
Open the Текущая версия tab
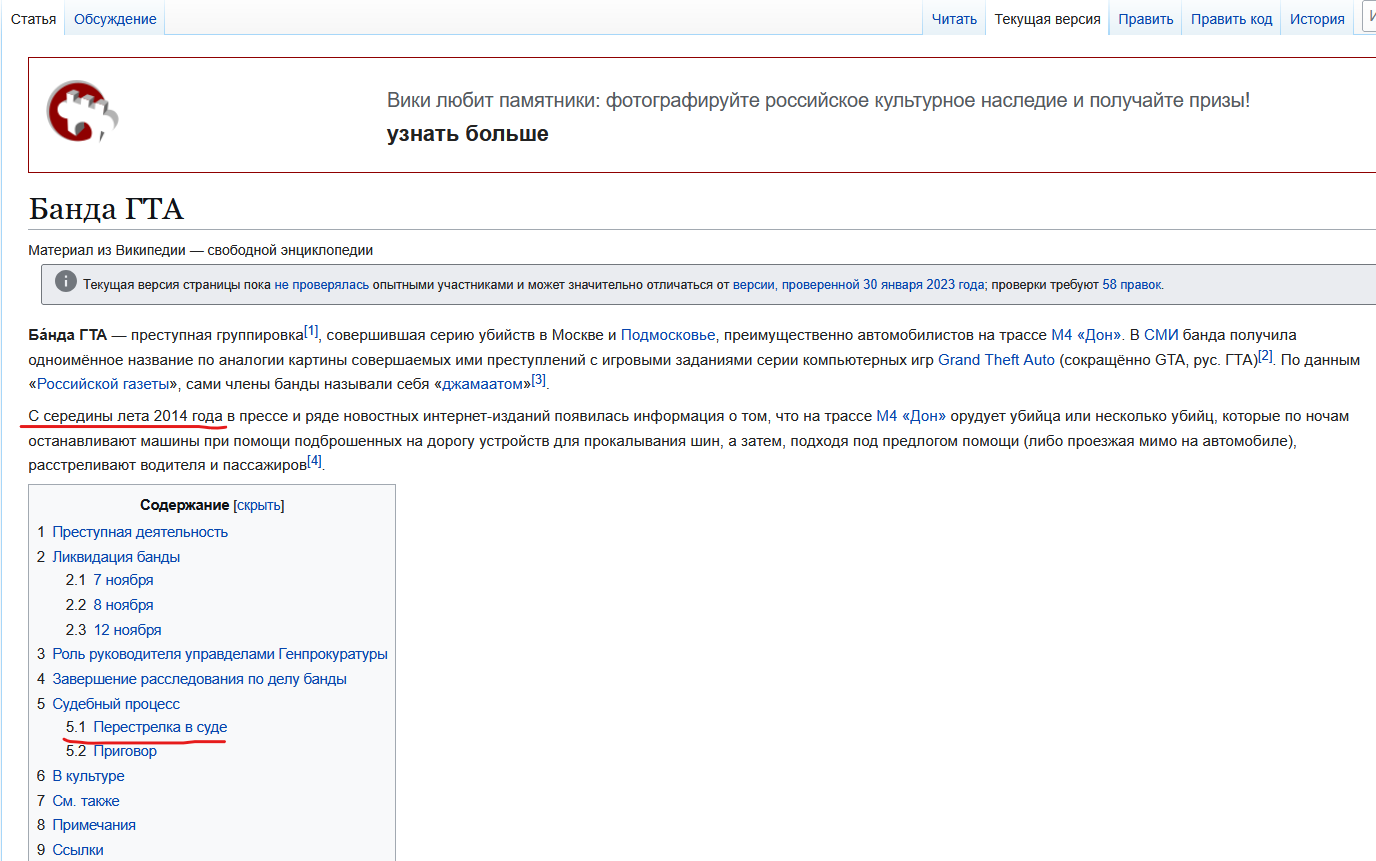1047,19
